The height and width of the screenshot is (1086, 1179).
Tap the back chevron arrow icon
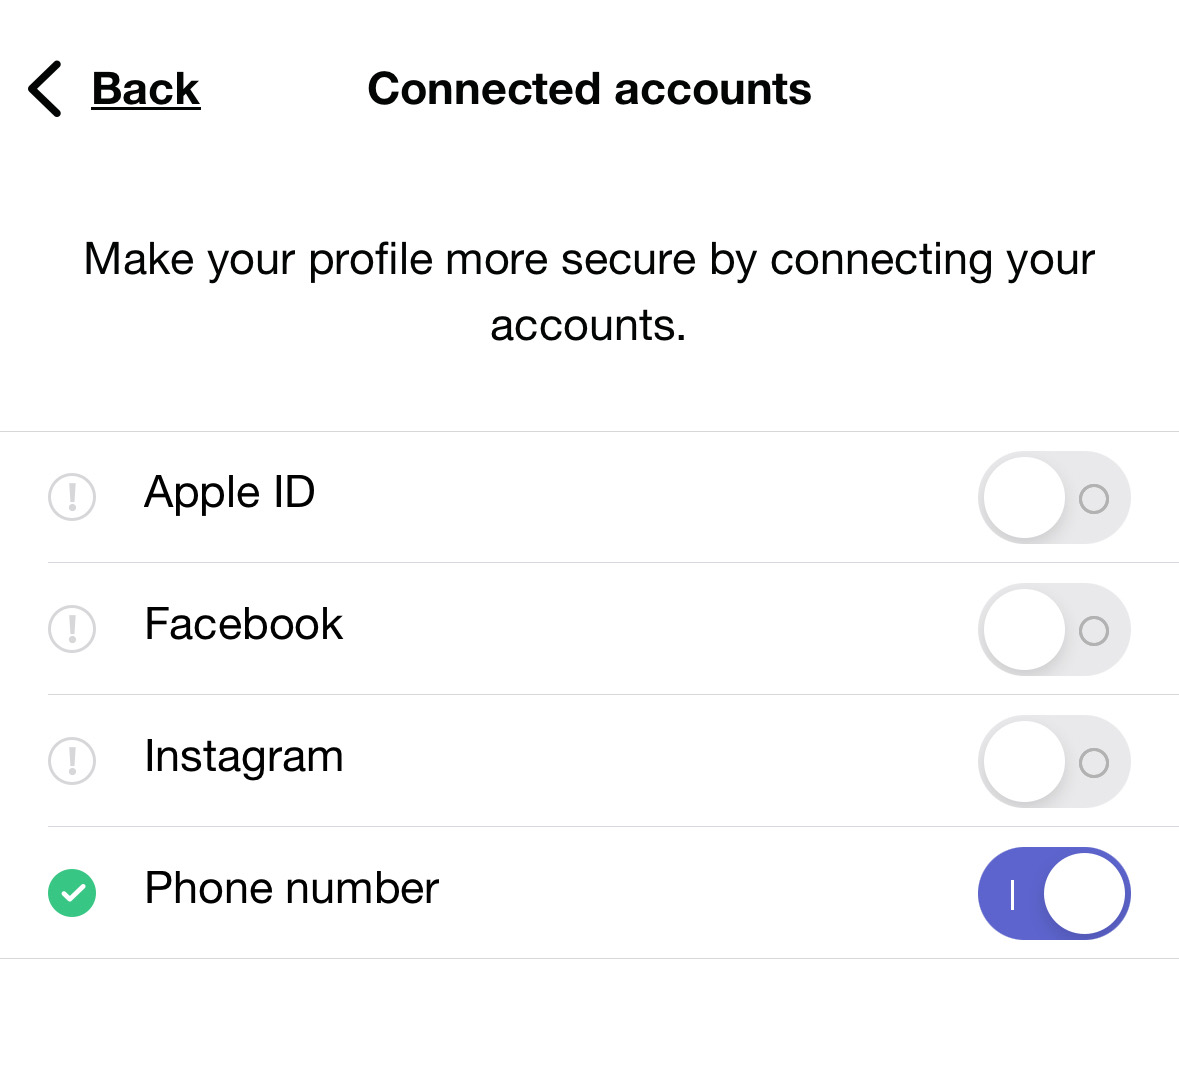(x=44, y=89)
